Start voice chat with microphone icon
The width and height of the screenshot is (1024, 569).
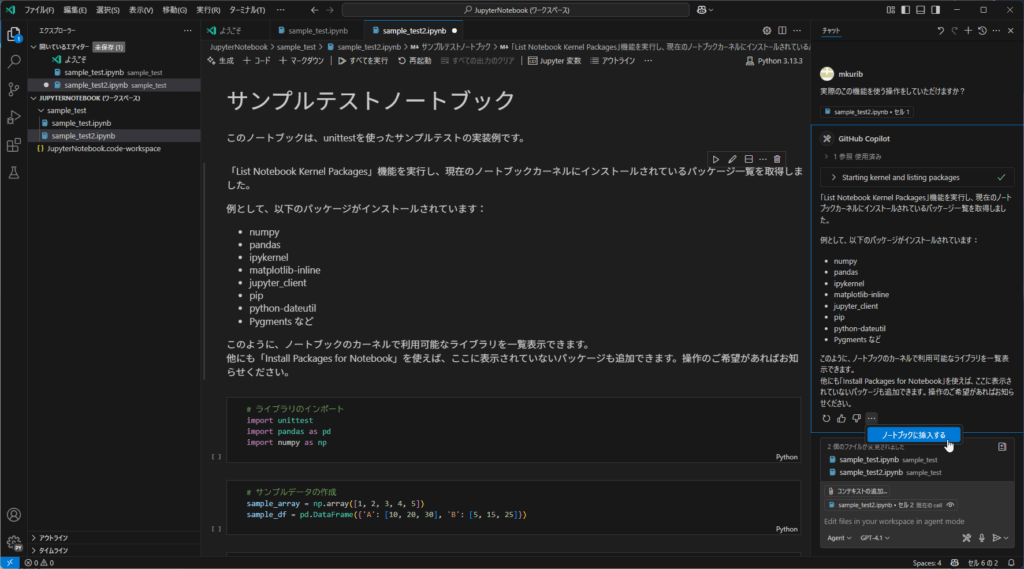[x=982, y=538]
